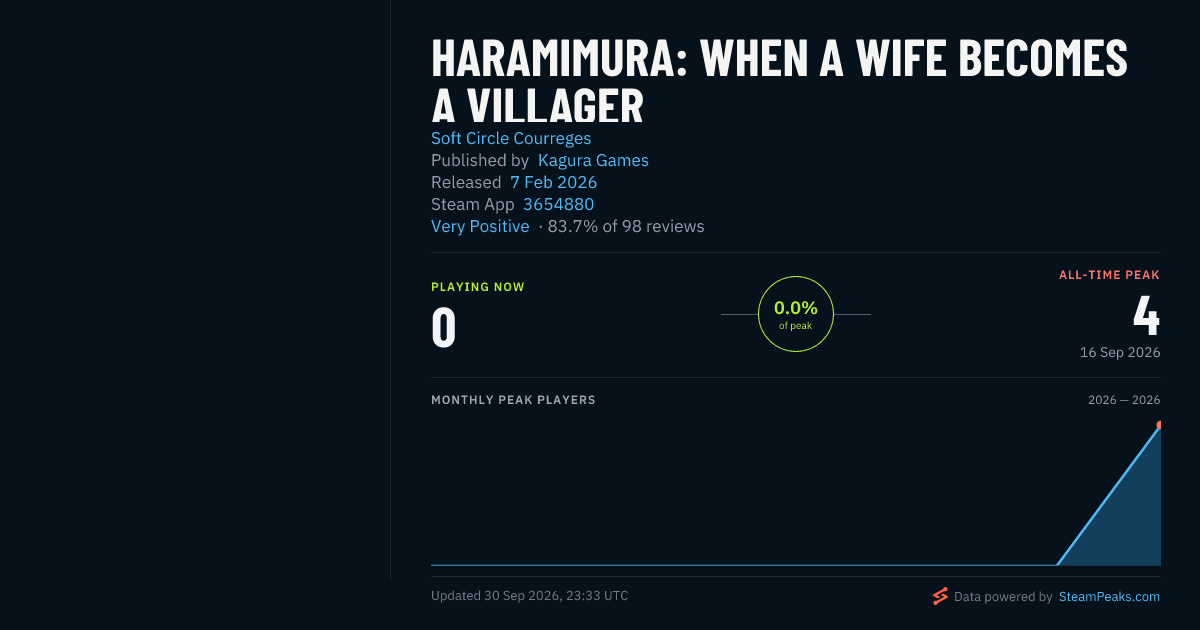Viewport: 1200px width, 630px height.
Task: Click the Monthly Peak Players label
Action: coord(513,400)
